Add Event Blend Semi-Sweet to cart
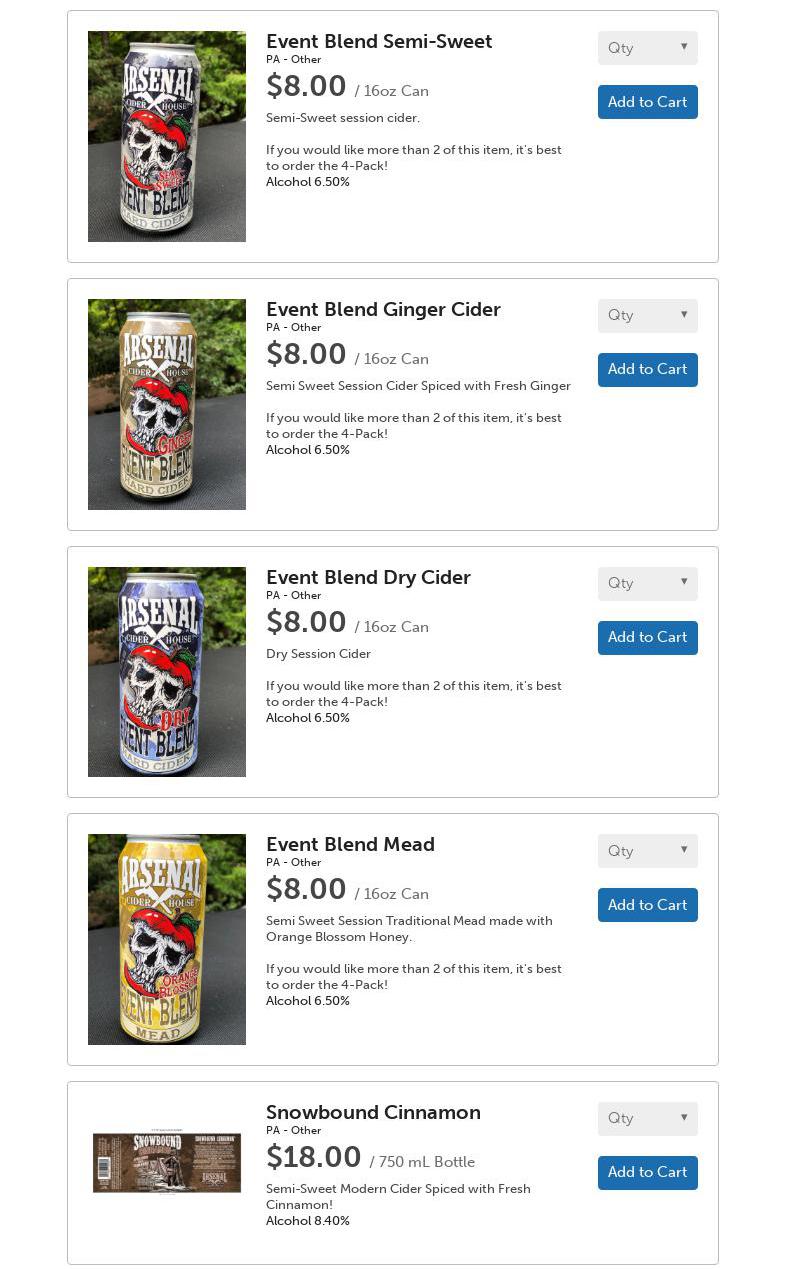785x1269 pixels. pyautogui.click(x=647, y=102)
